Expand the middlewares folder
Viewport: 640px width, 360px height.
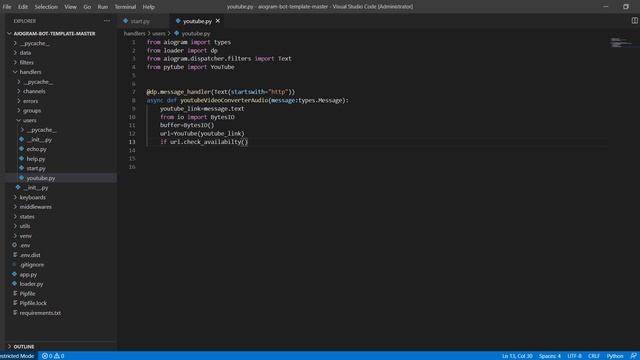click(x=36, y=207)
